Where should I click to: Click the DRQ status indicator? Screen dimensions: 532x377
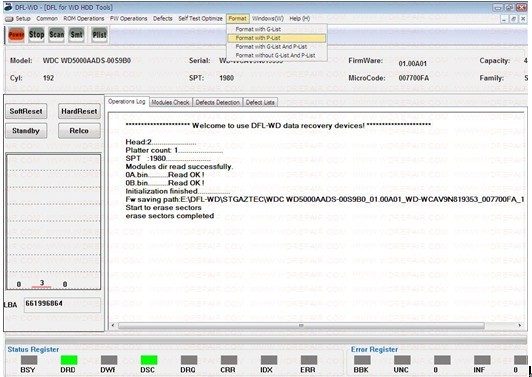pyautogui.click(x=189, y=360)
